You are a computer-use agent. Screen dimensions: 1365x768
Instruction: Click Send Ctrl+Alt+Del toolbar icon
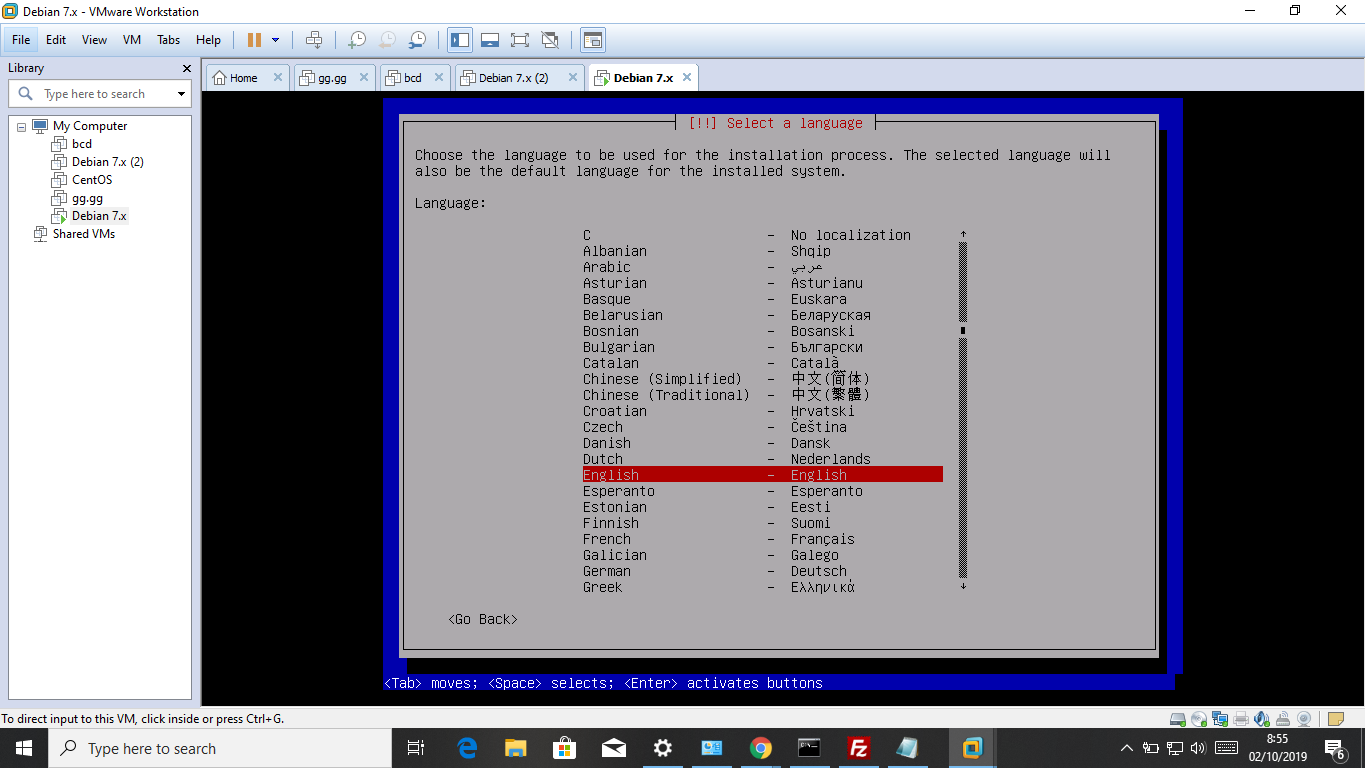click(x=314, y=40)
